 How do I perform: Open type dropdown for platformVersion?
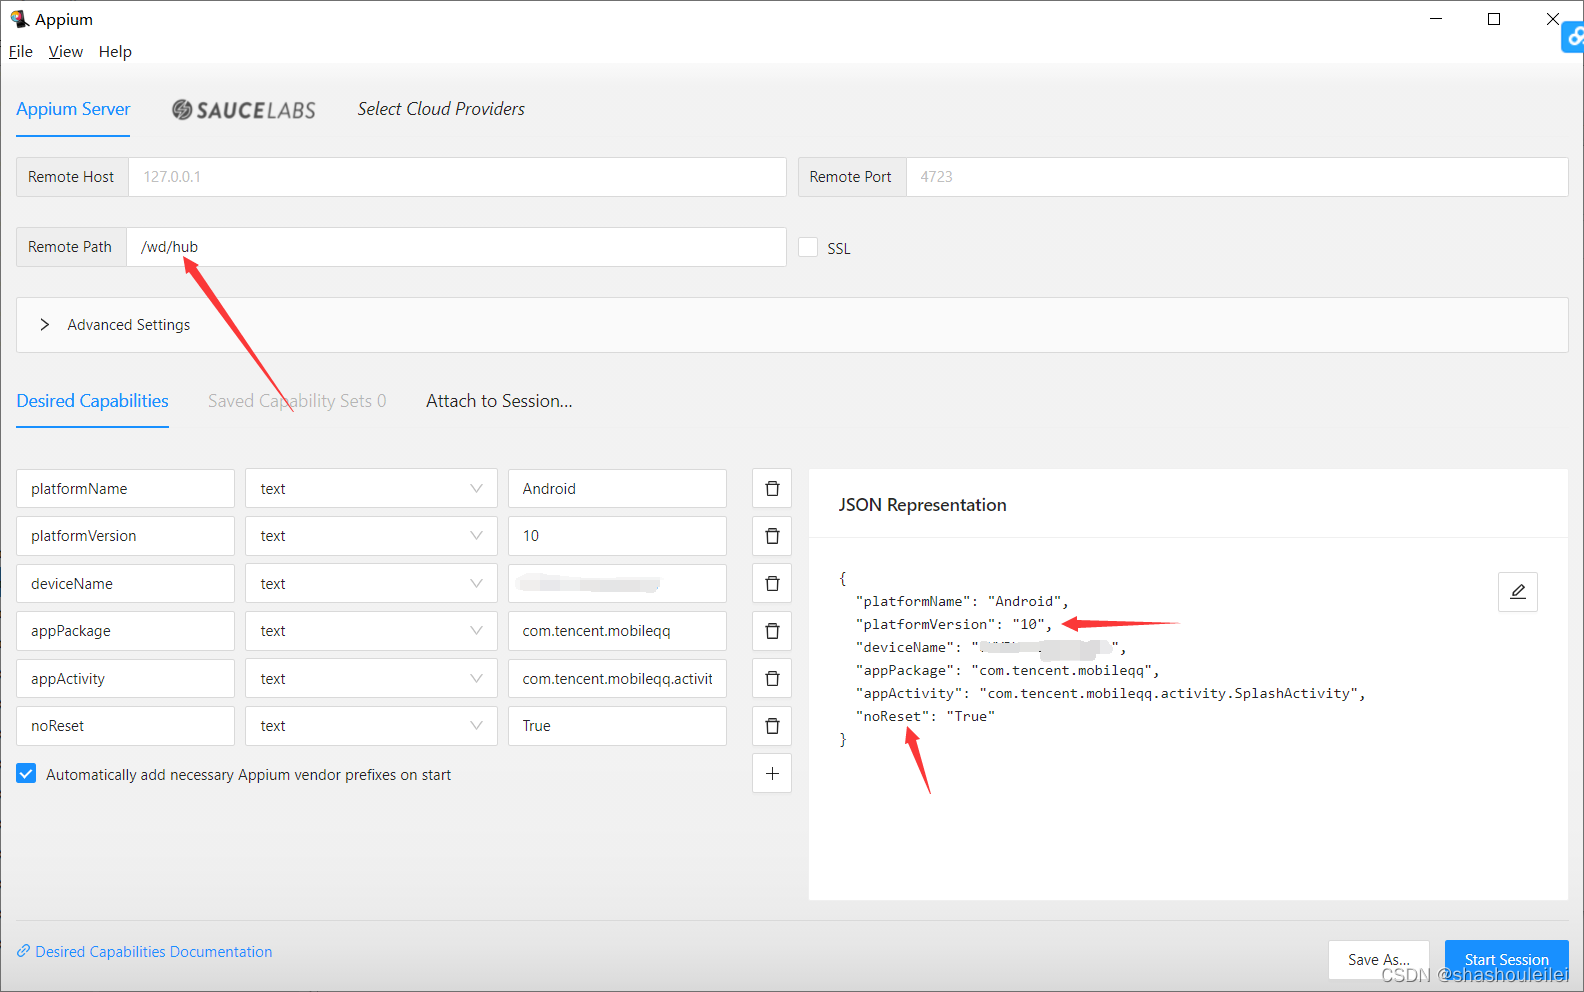371,536
